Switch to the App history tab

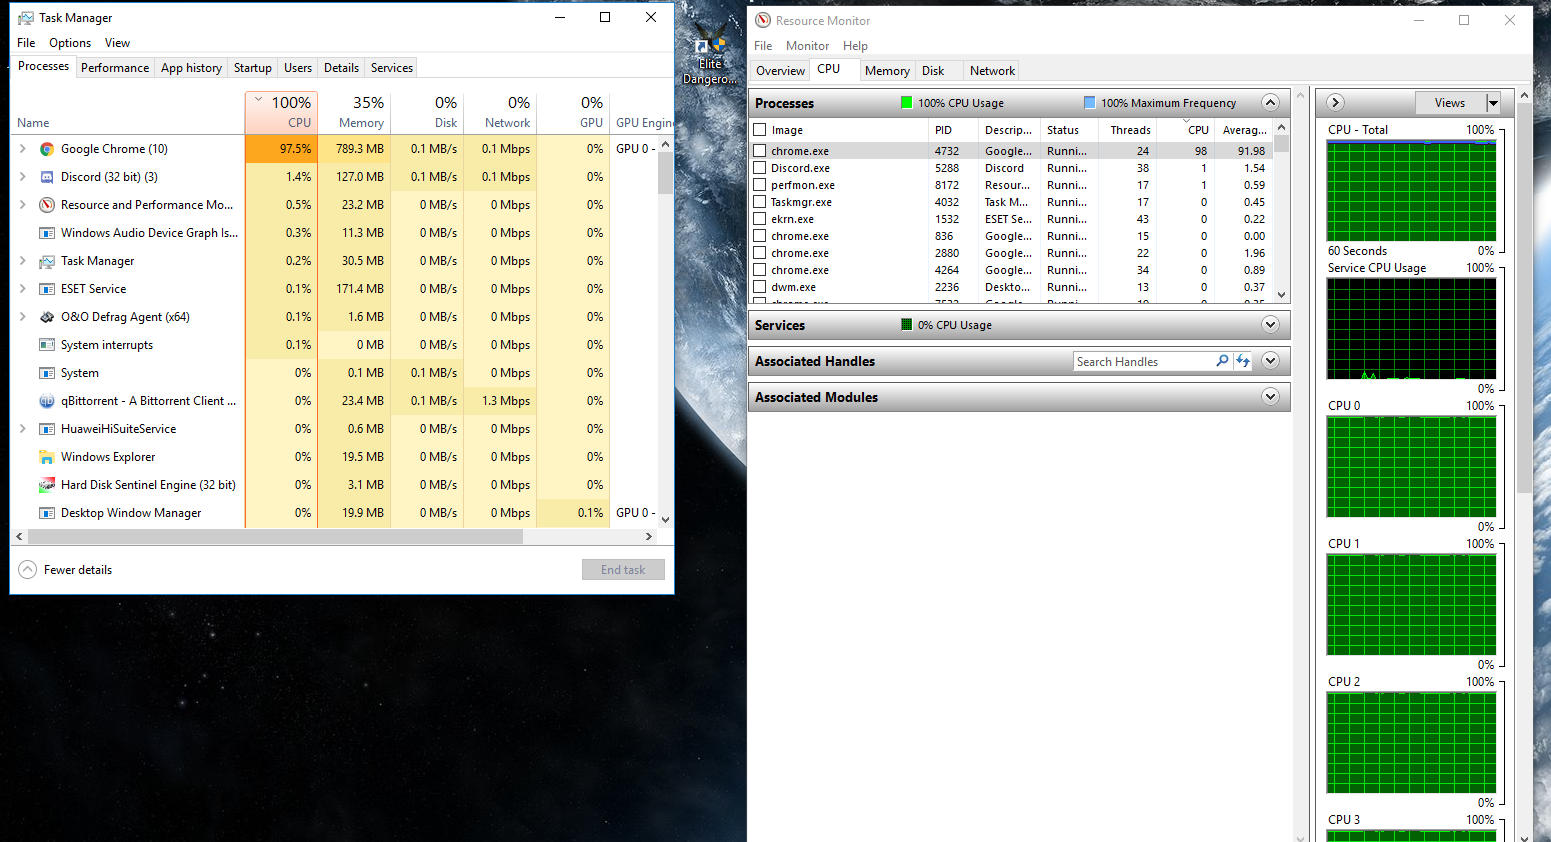[191, 68]
